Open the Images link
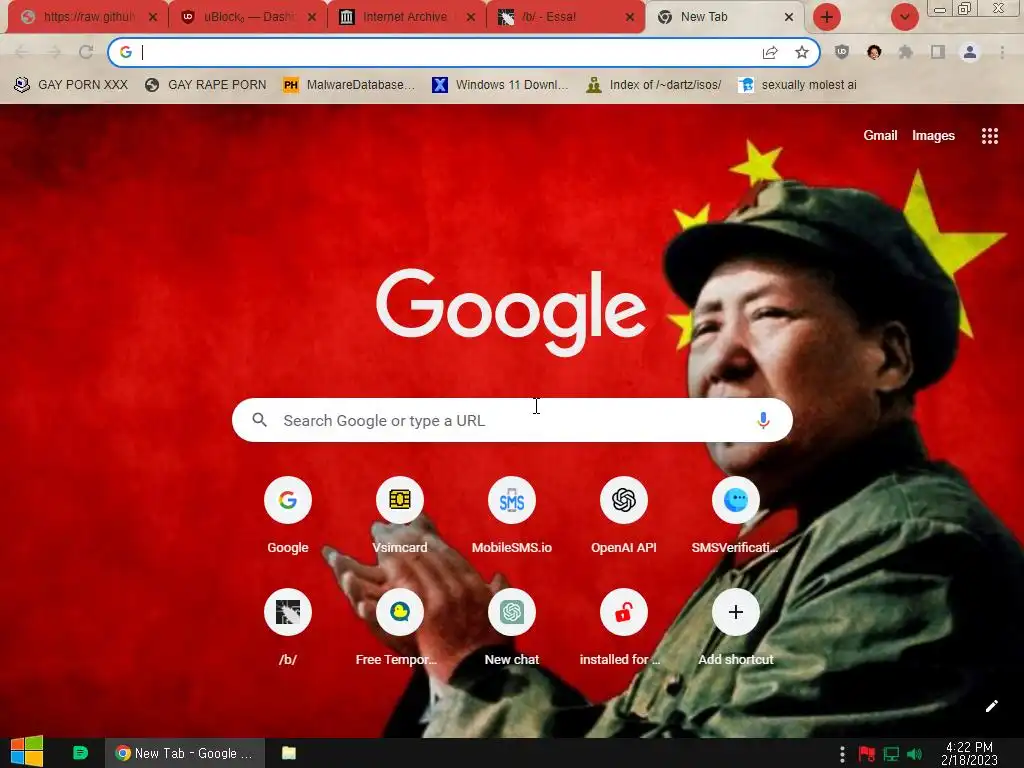 (x=933, y=135)
